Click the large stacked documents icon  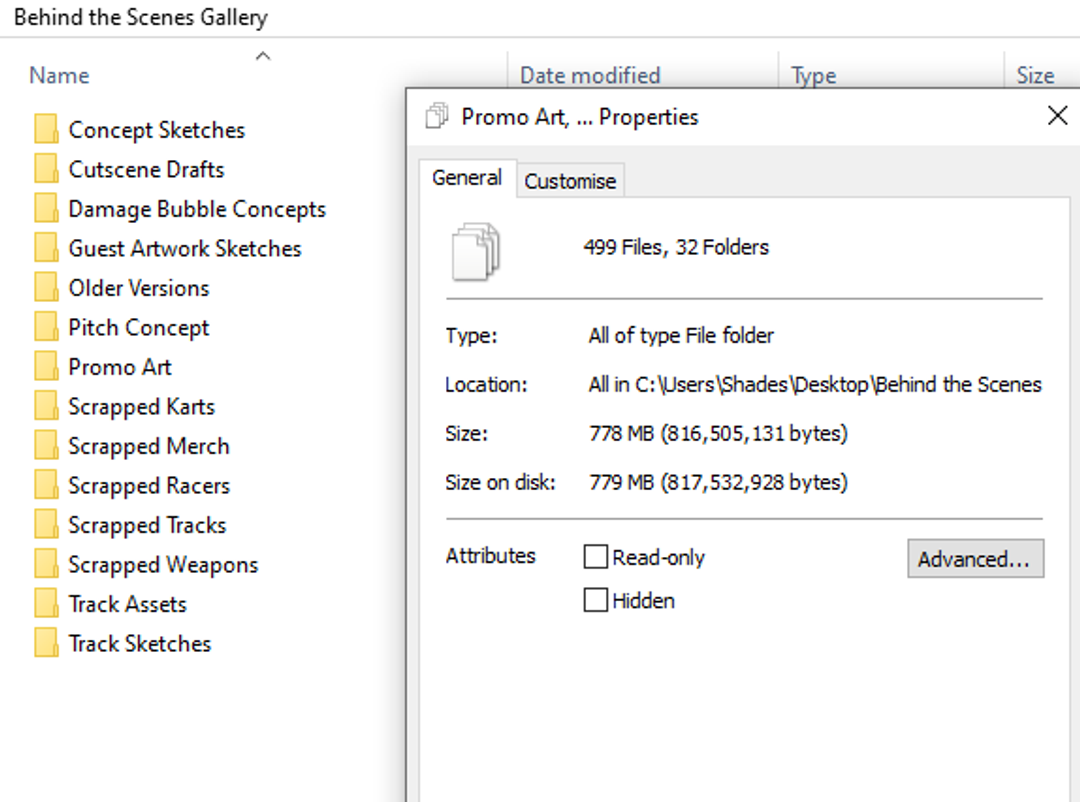475,250
